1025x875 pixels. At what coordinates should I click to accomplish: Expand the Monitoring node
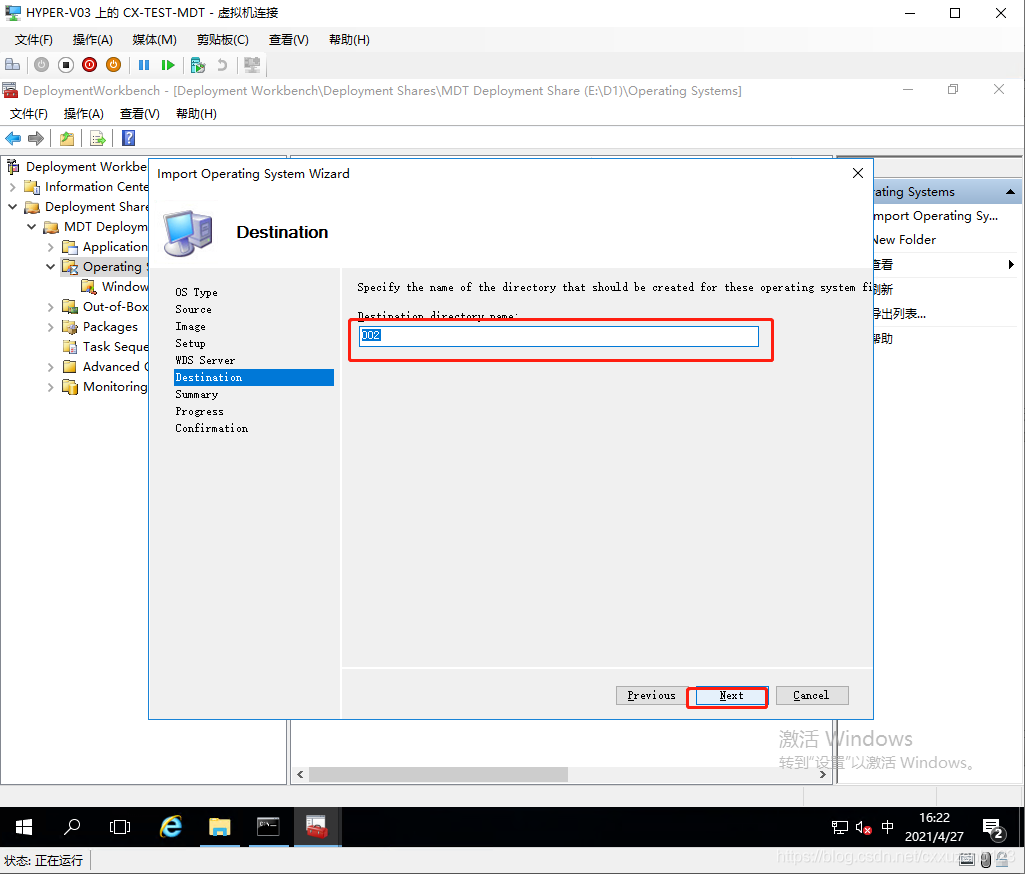click(x=50, y=387)
